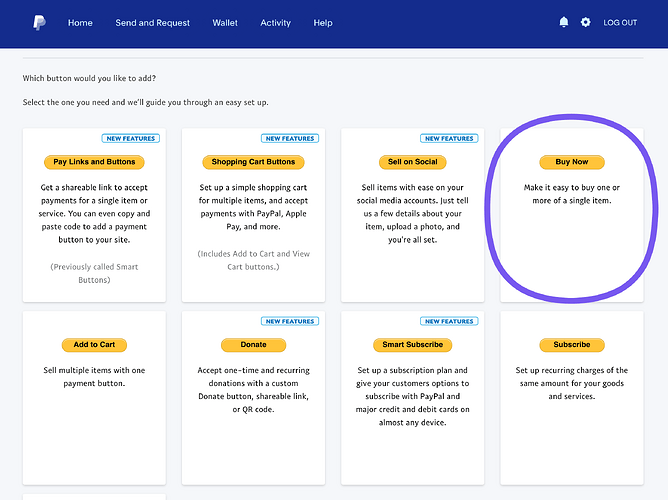Select the Shopping Cart Buttons button
Screen dimensions: 668x500
click(253, 162)
